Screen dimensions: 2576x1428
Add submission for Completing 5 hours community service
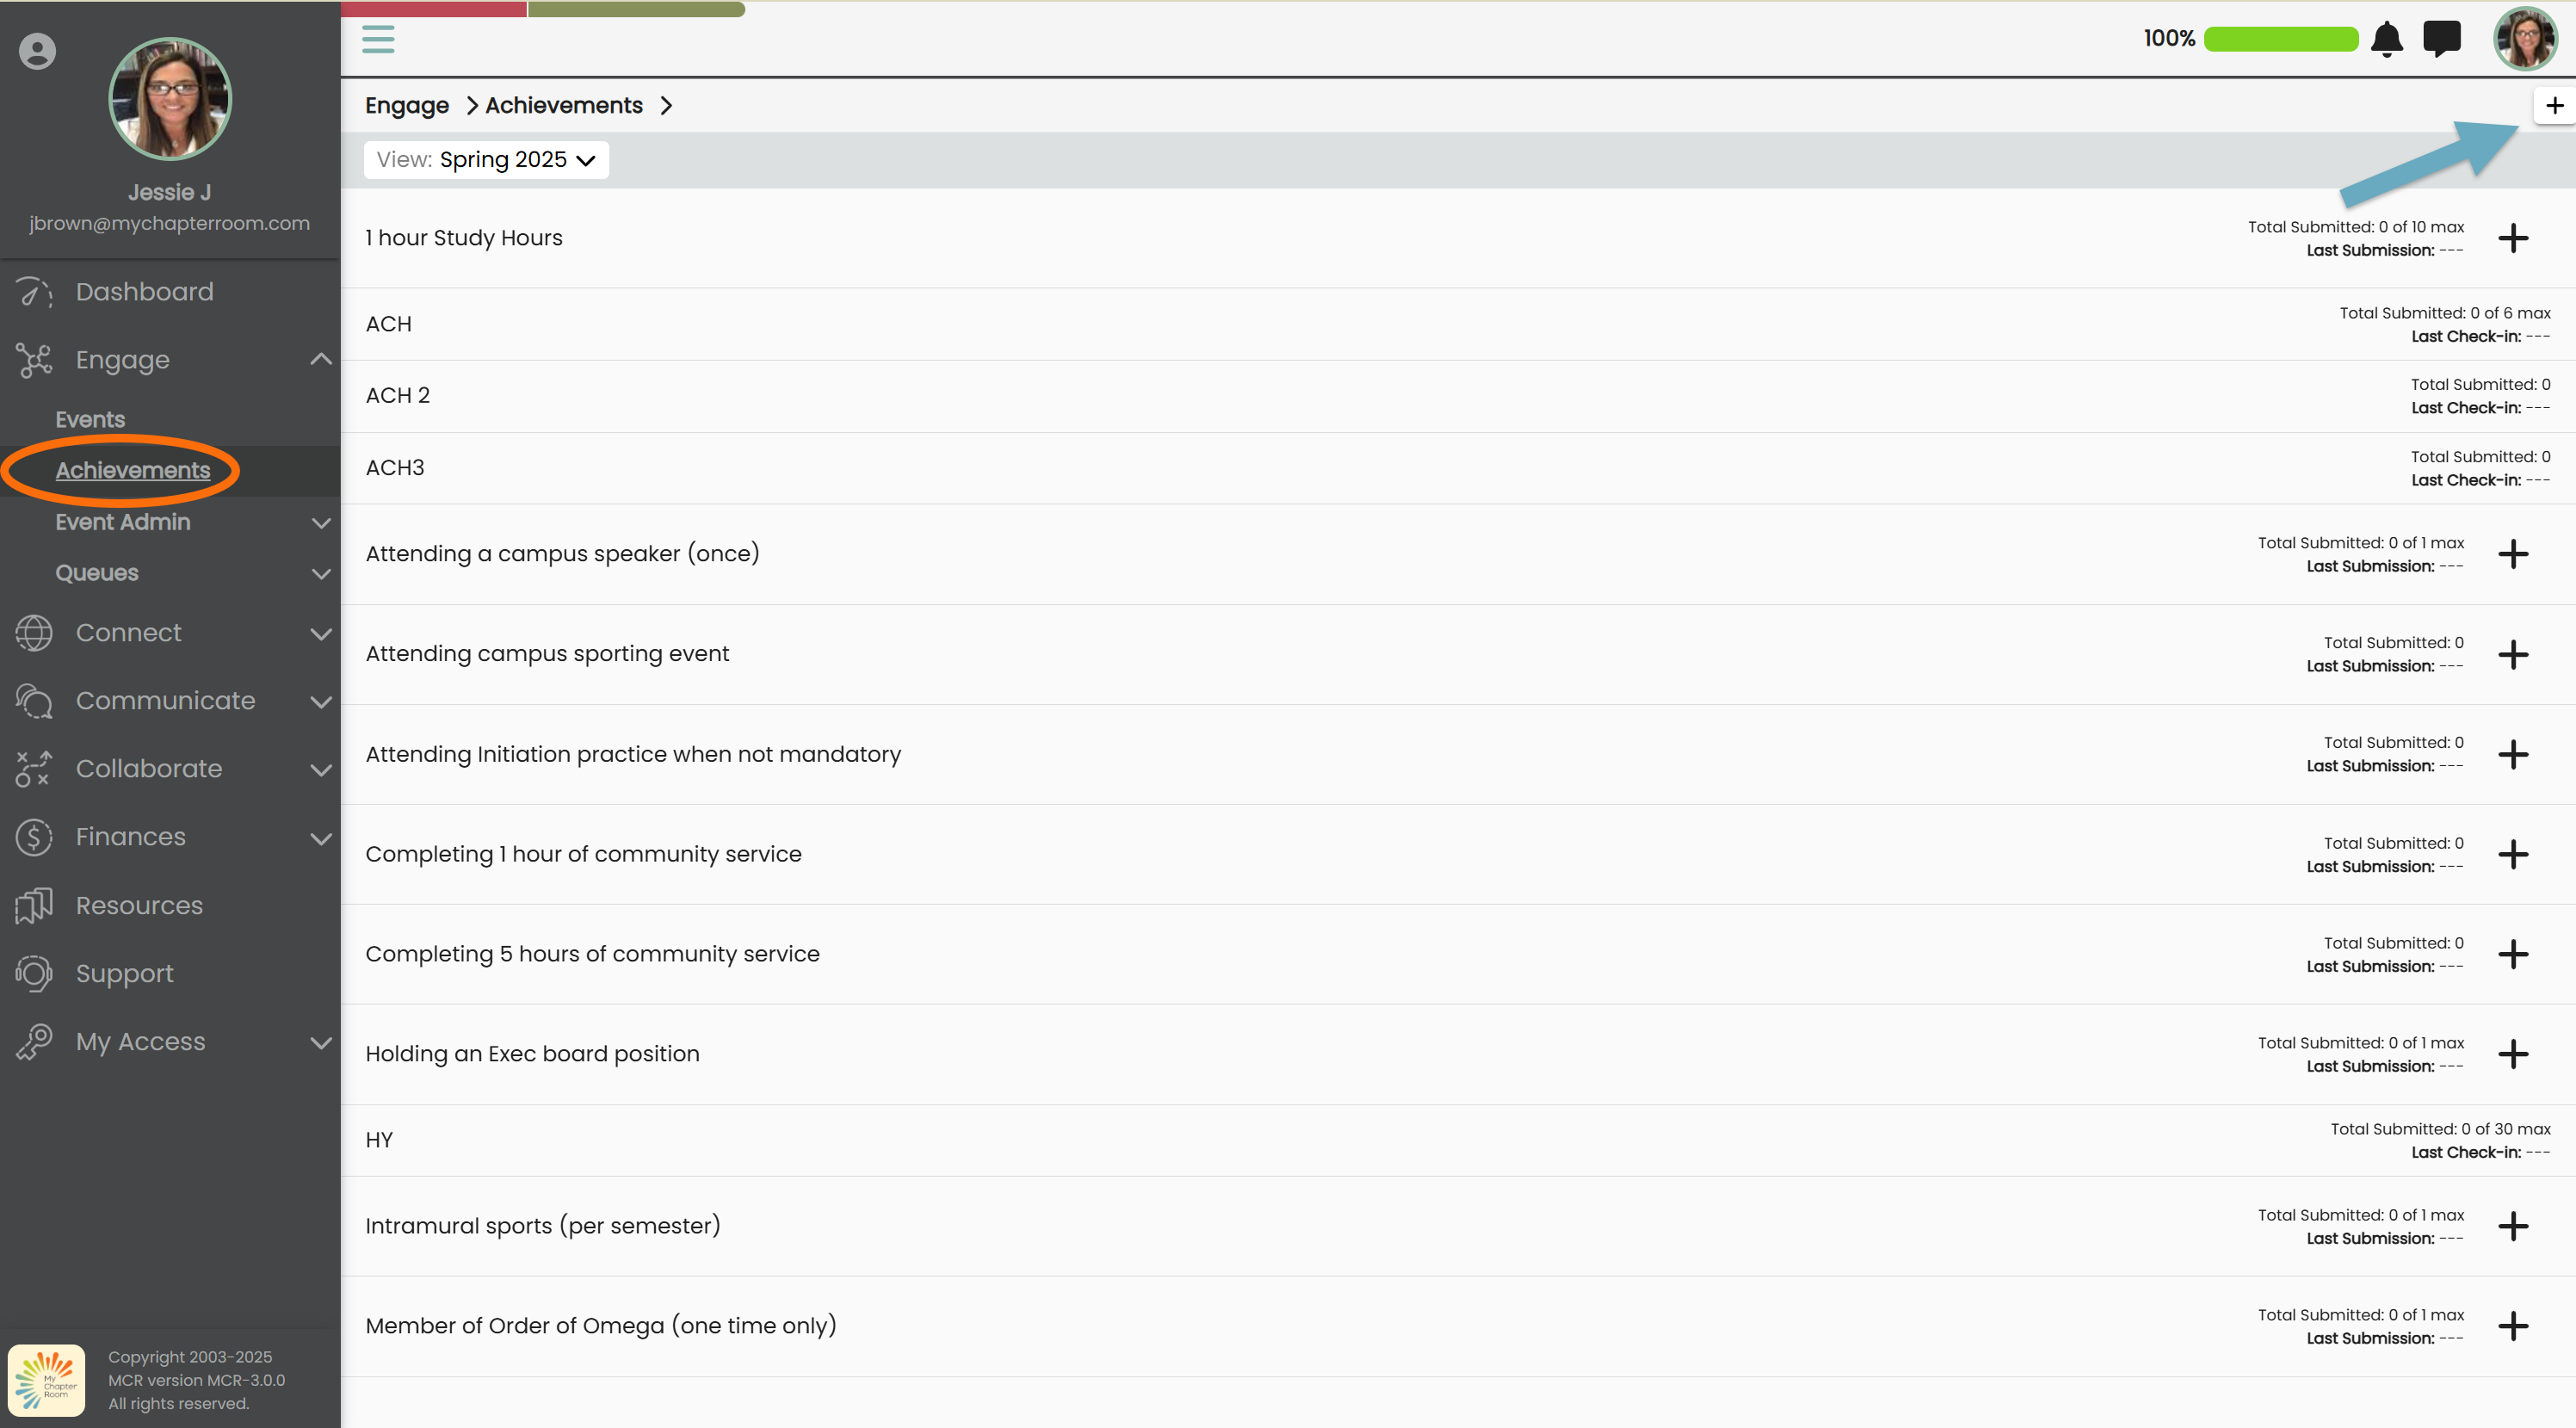pos(2513,954)
